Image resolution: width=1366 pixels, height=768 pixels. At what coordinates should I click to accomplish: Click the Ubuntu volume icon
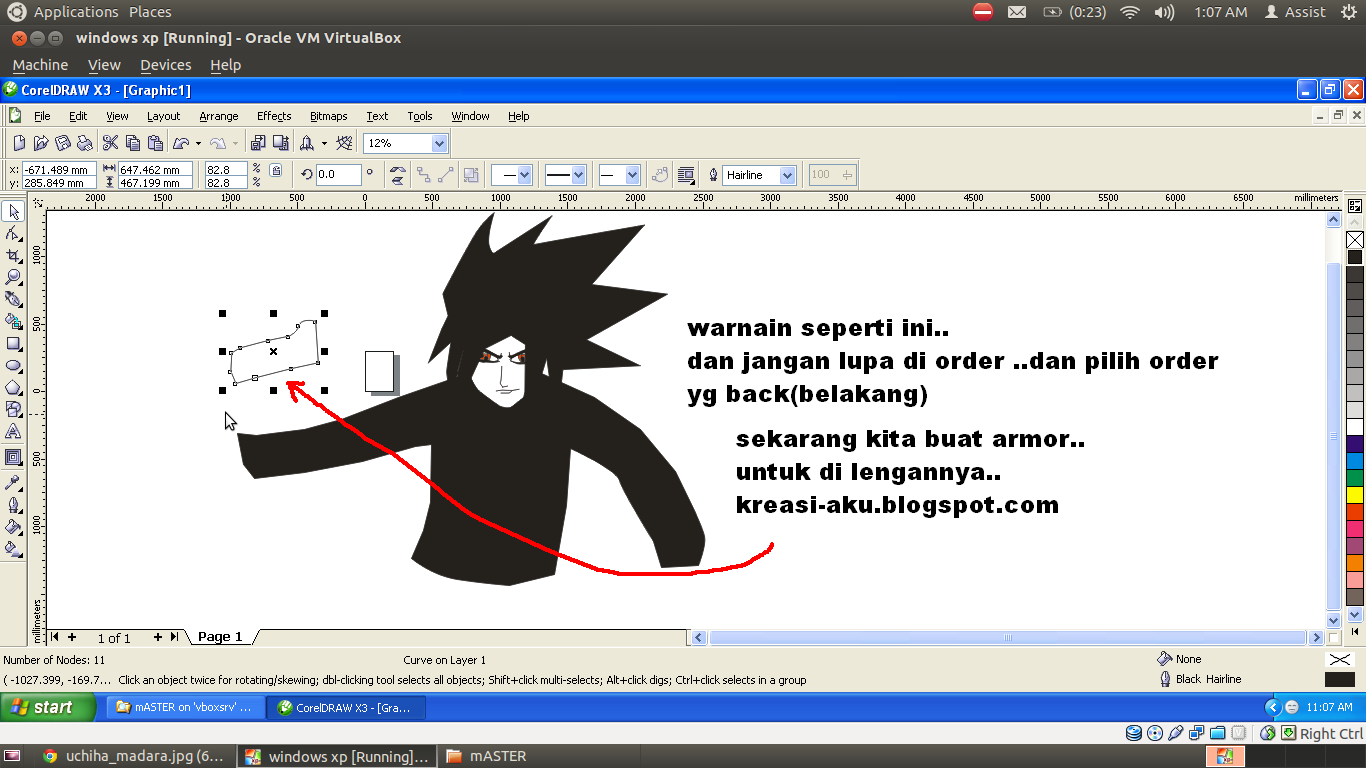(x=1164, y=12)
